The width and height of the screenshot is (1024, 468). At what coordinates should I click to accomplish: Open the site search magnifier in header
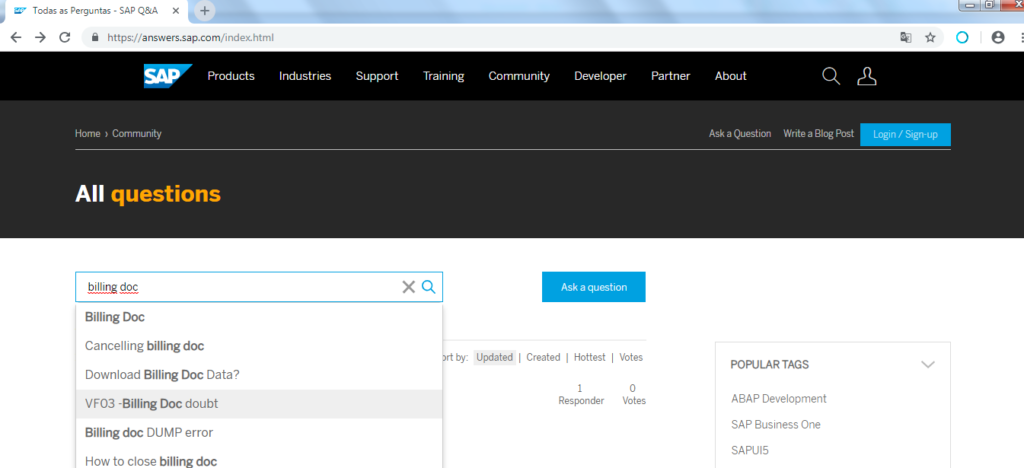[831, 76]
